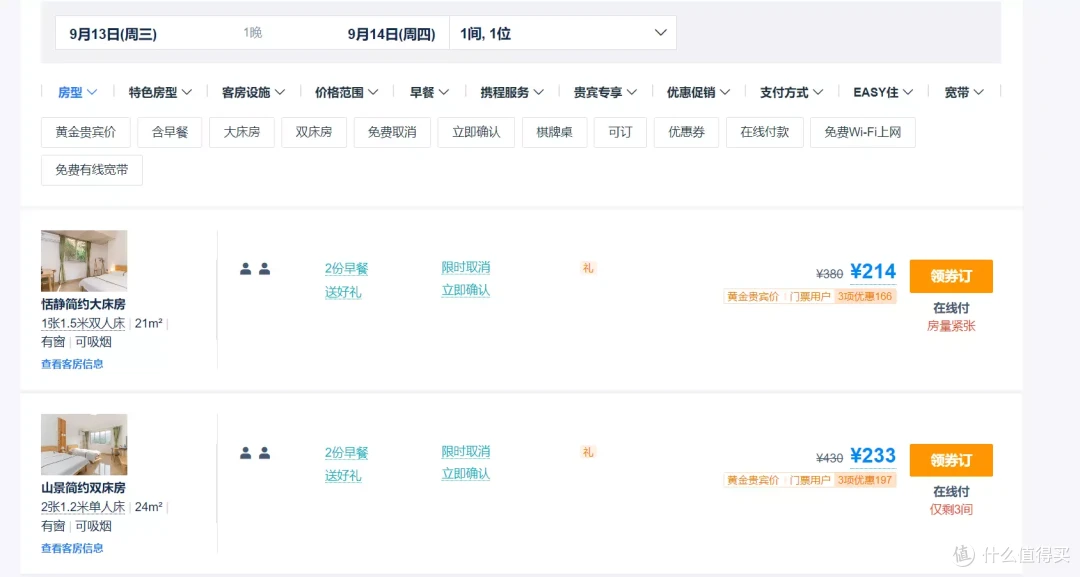Screen dimensions: 1080x577
Task: Open the 房型 filter dropdown
Action: [x=77, y=92]
